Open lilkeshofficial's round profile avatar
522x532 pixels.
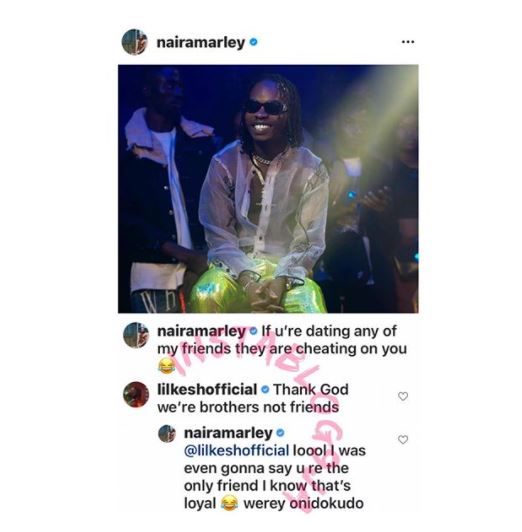136,395
